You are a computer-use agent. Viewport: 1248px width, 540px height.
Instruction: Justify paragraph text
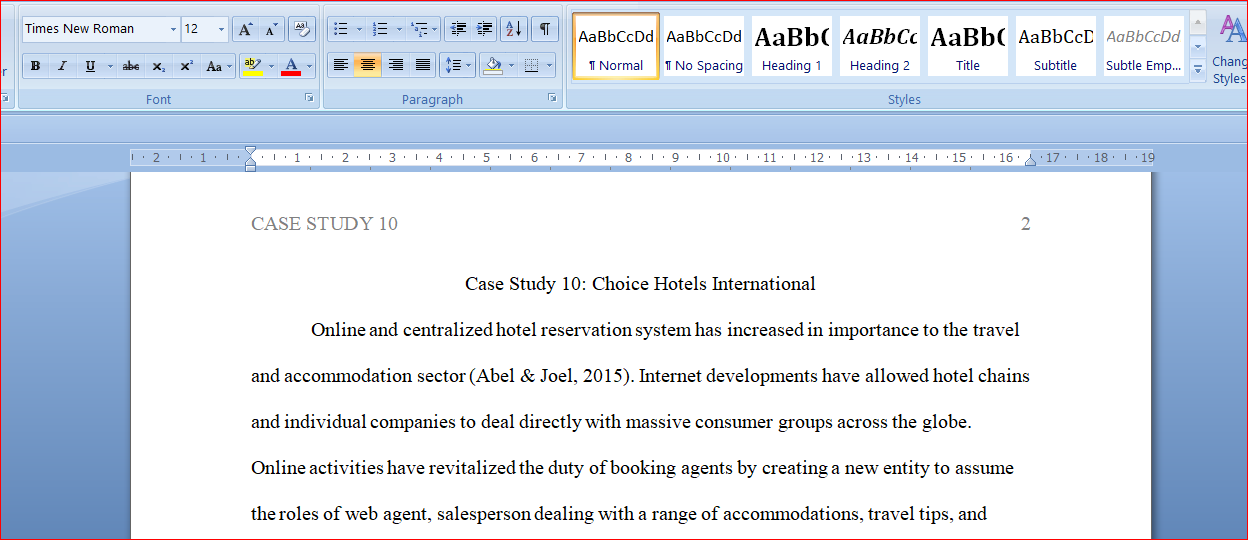pos(423,66)
